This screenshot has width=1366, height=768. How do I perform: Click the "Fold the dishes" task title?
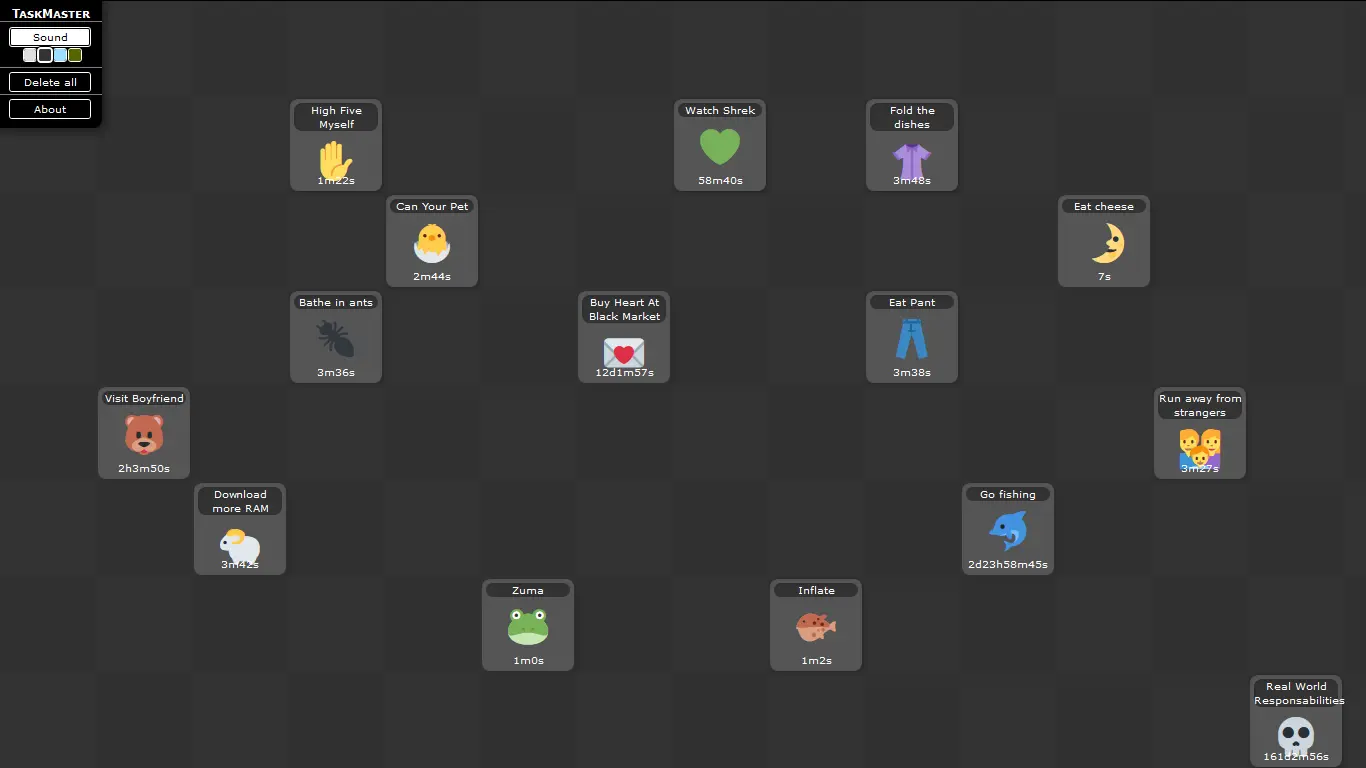point(912,117)
